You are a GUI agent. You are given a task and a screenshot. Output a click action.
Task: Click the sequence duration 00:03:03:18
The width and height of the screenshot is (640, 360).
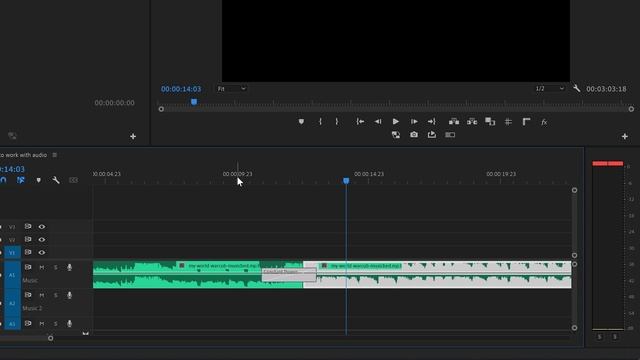(x=606, y=89)
